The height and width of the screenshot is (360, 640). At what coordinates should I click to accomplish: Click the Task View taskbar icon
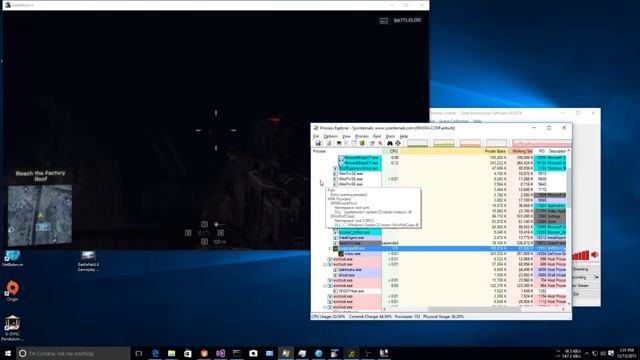139,353
